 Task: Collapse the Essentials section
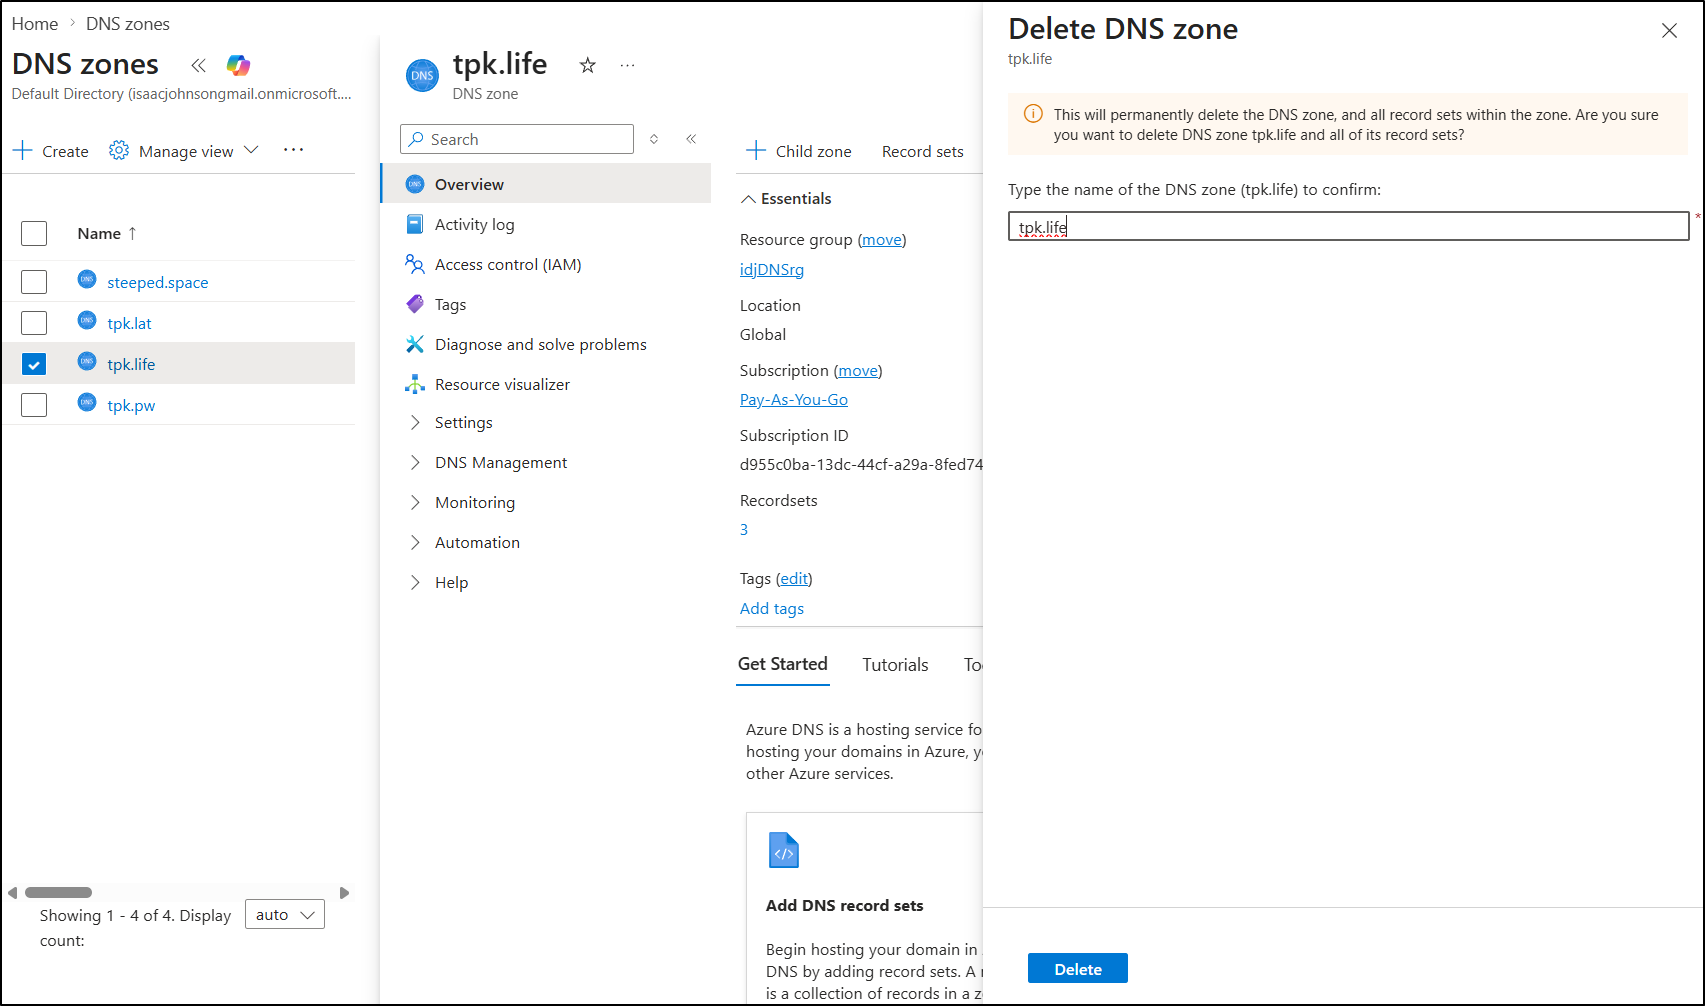[748, 199]
